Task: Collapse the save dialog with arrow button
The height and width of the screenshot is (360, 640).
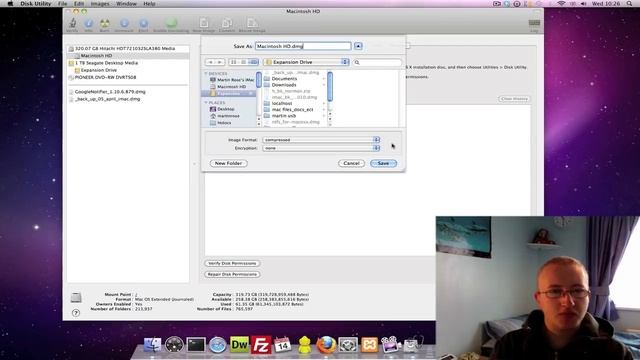Action: (358, 46)
